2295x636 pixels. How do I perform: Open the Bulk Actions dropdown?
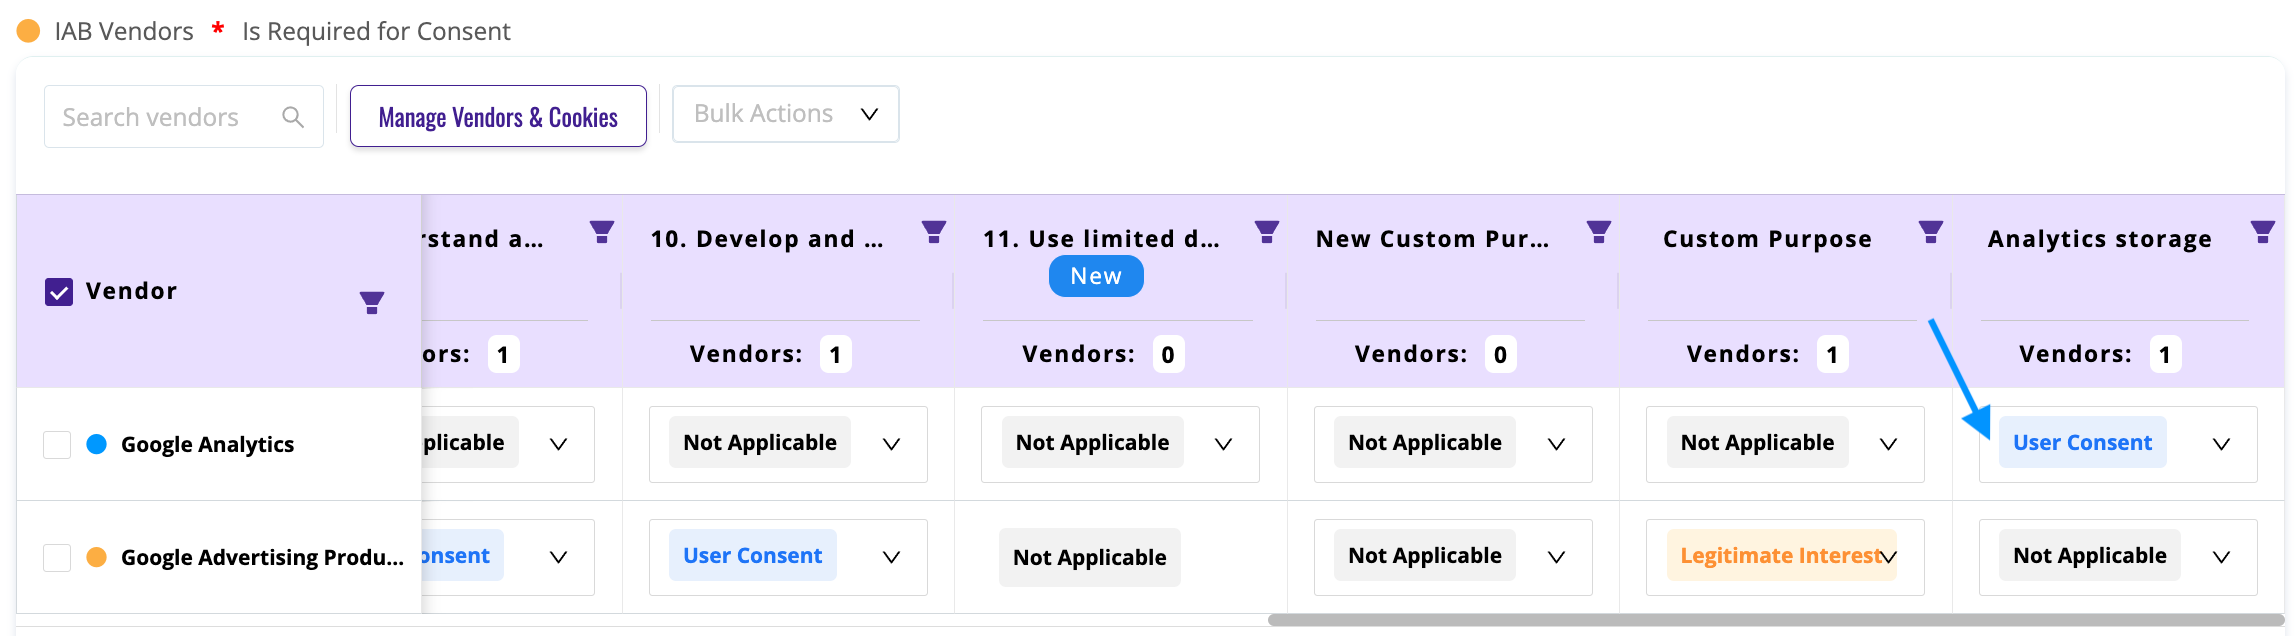click(786, 114)
